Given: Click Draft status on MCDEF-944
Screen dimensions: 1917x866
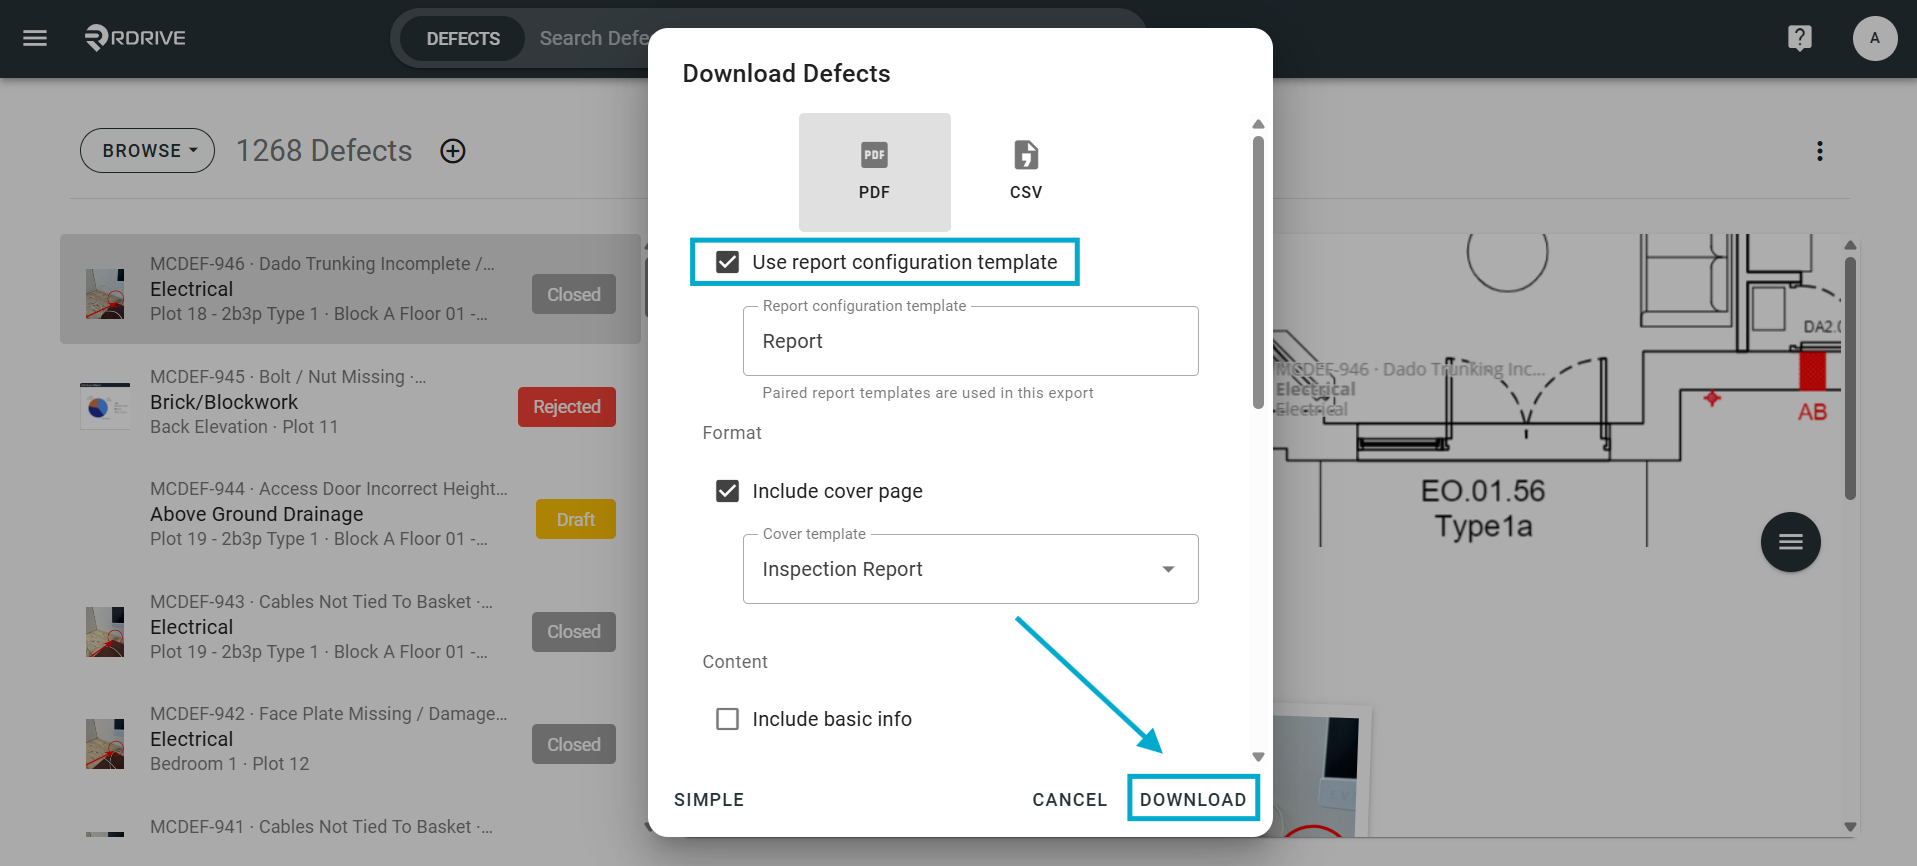Looking at the screenshot, I should (x=576, y=520).
